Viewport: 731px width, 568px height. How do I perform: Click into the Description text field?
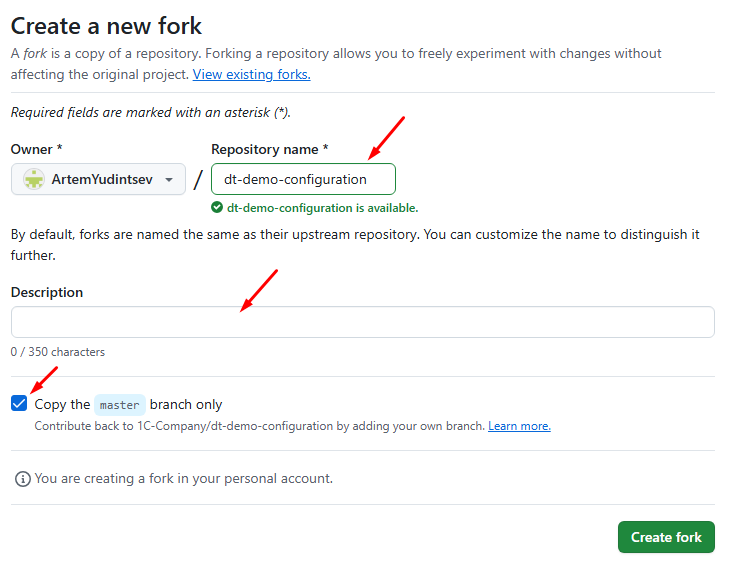(x=362, y=322)
